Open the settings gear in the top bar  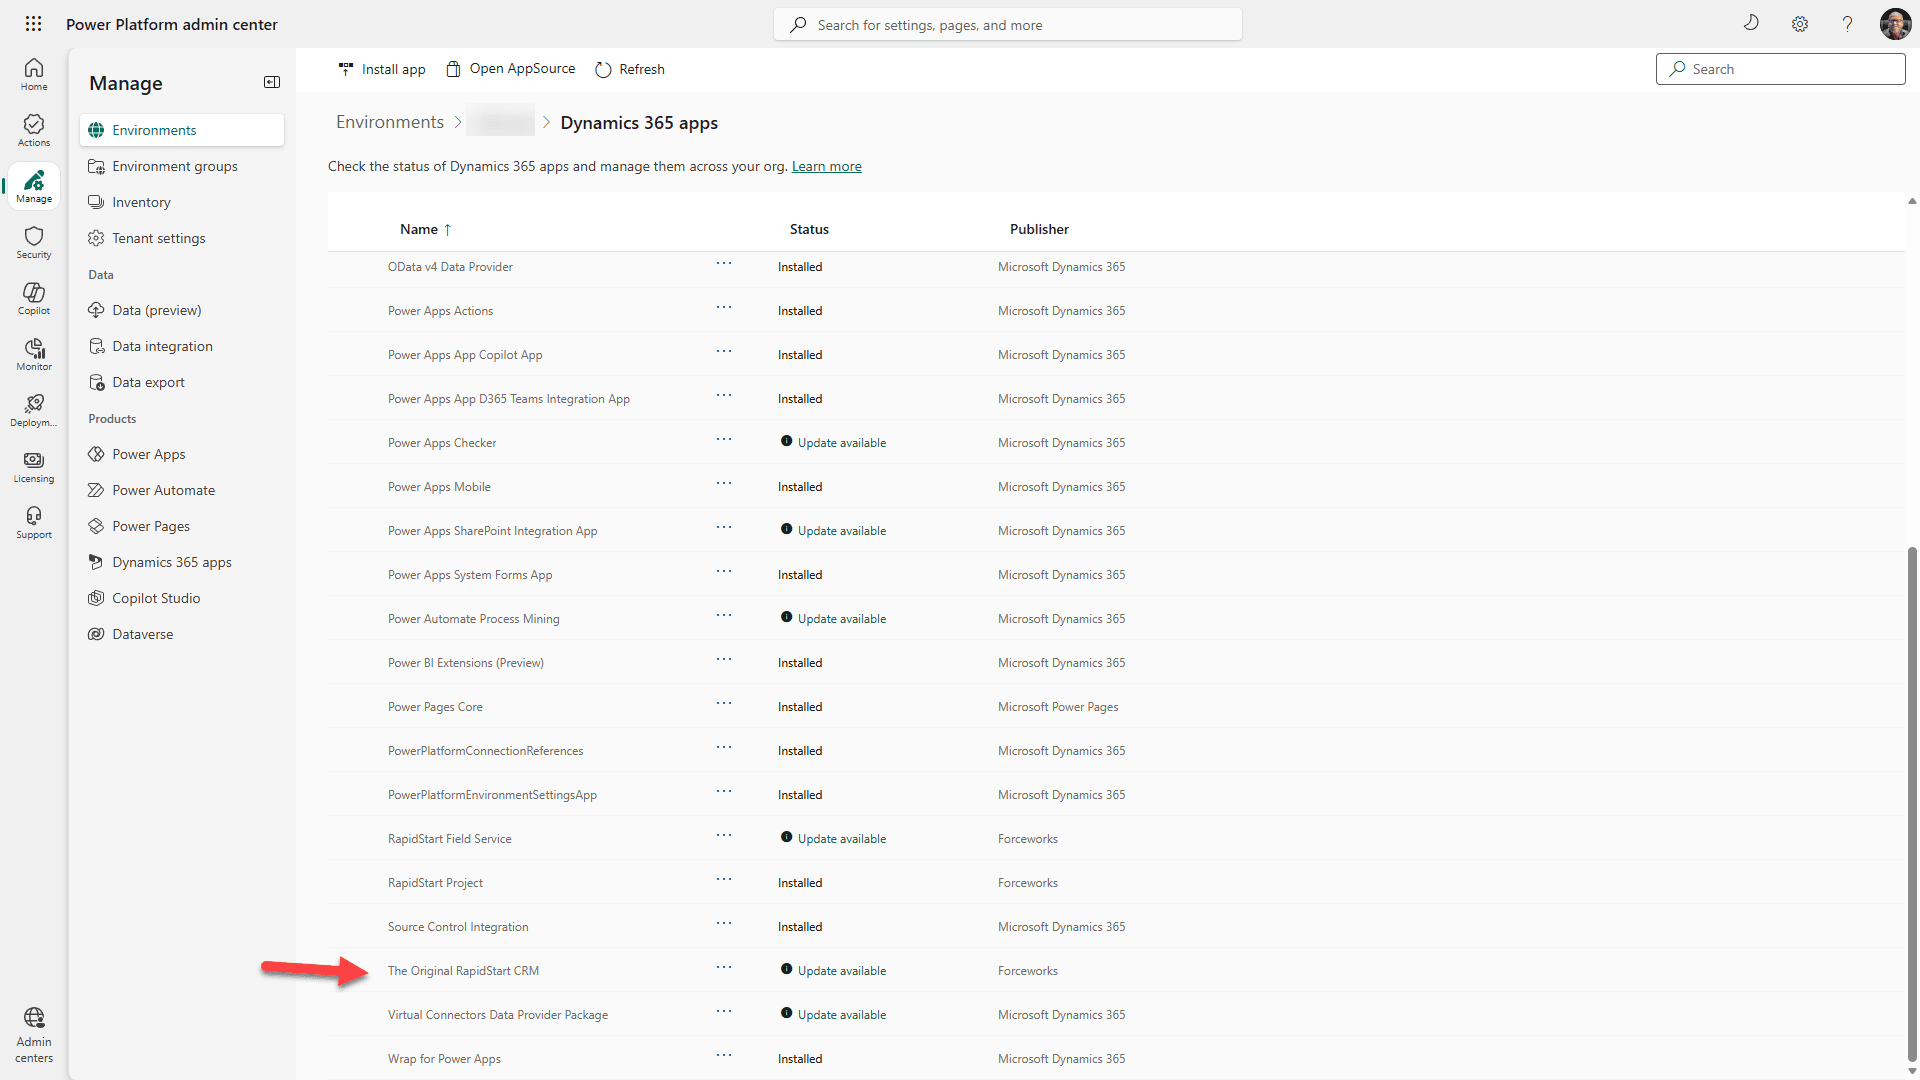(x=1799, y=24)
